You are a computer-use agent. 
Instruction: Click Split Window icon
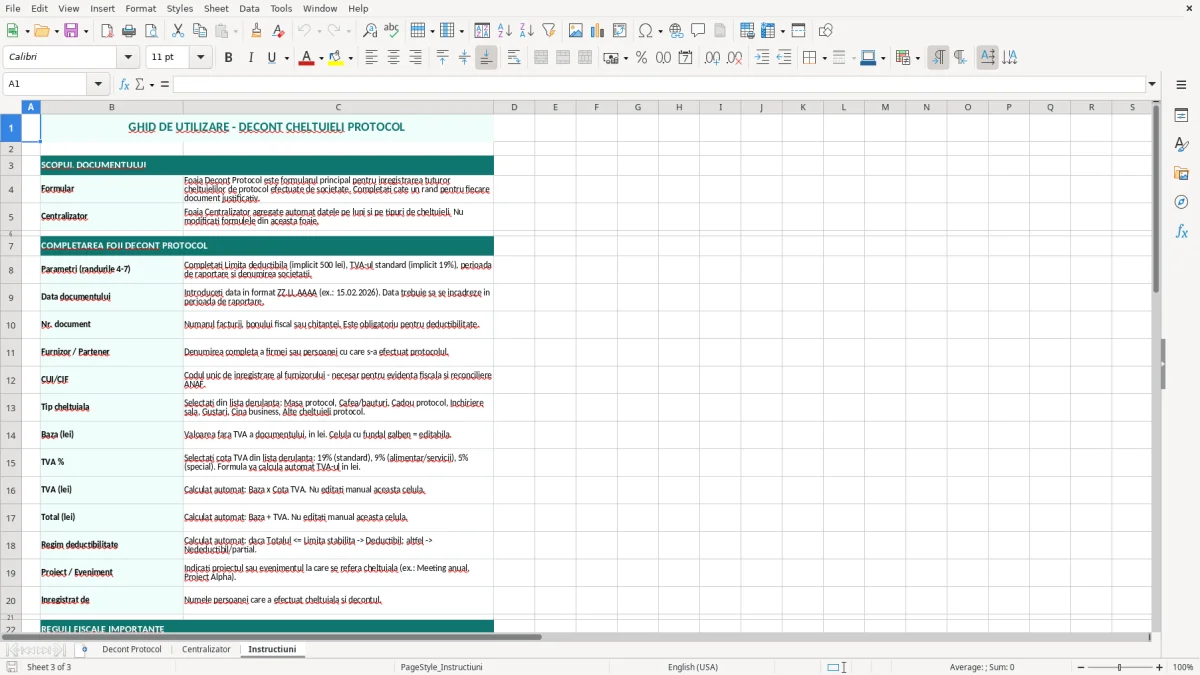click(798, 31)
